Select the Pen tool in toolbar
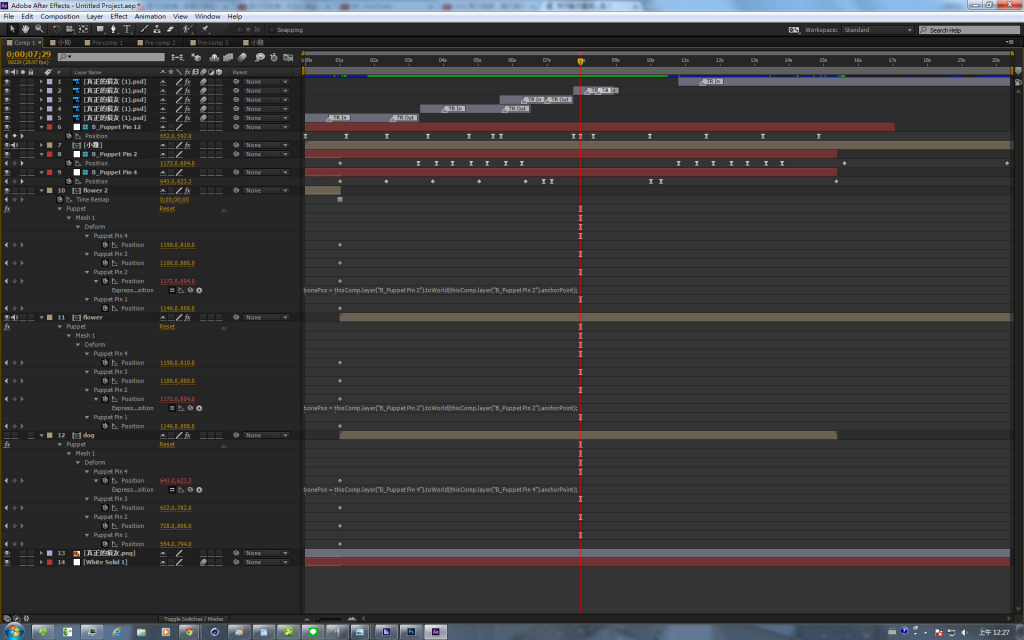 (x=112, y=30)
